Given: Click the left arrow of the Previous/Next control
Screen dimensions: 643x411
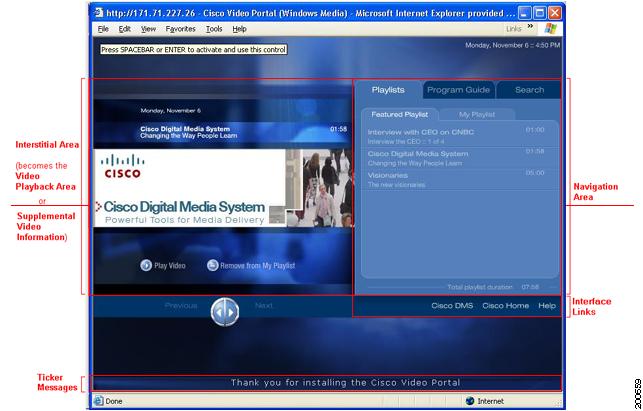Looking at the screenshot, I should (219, 312).
